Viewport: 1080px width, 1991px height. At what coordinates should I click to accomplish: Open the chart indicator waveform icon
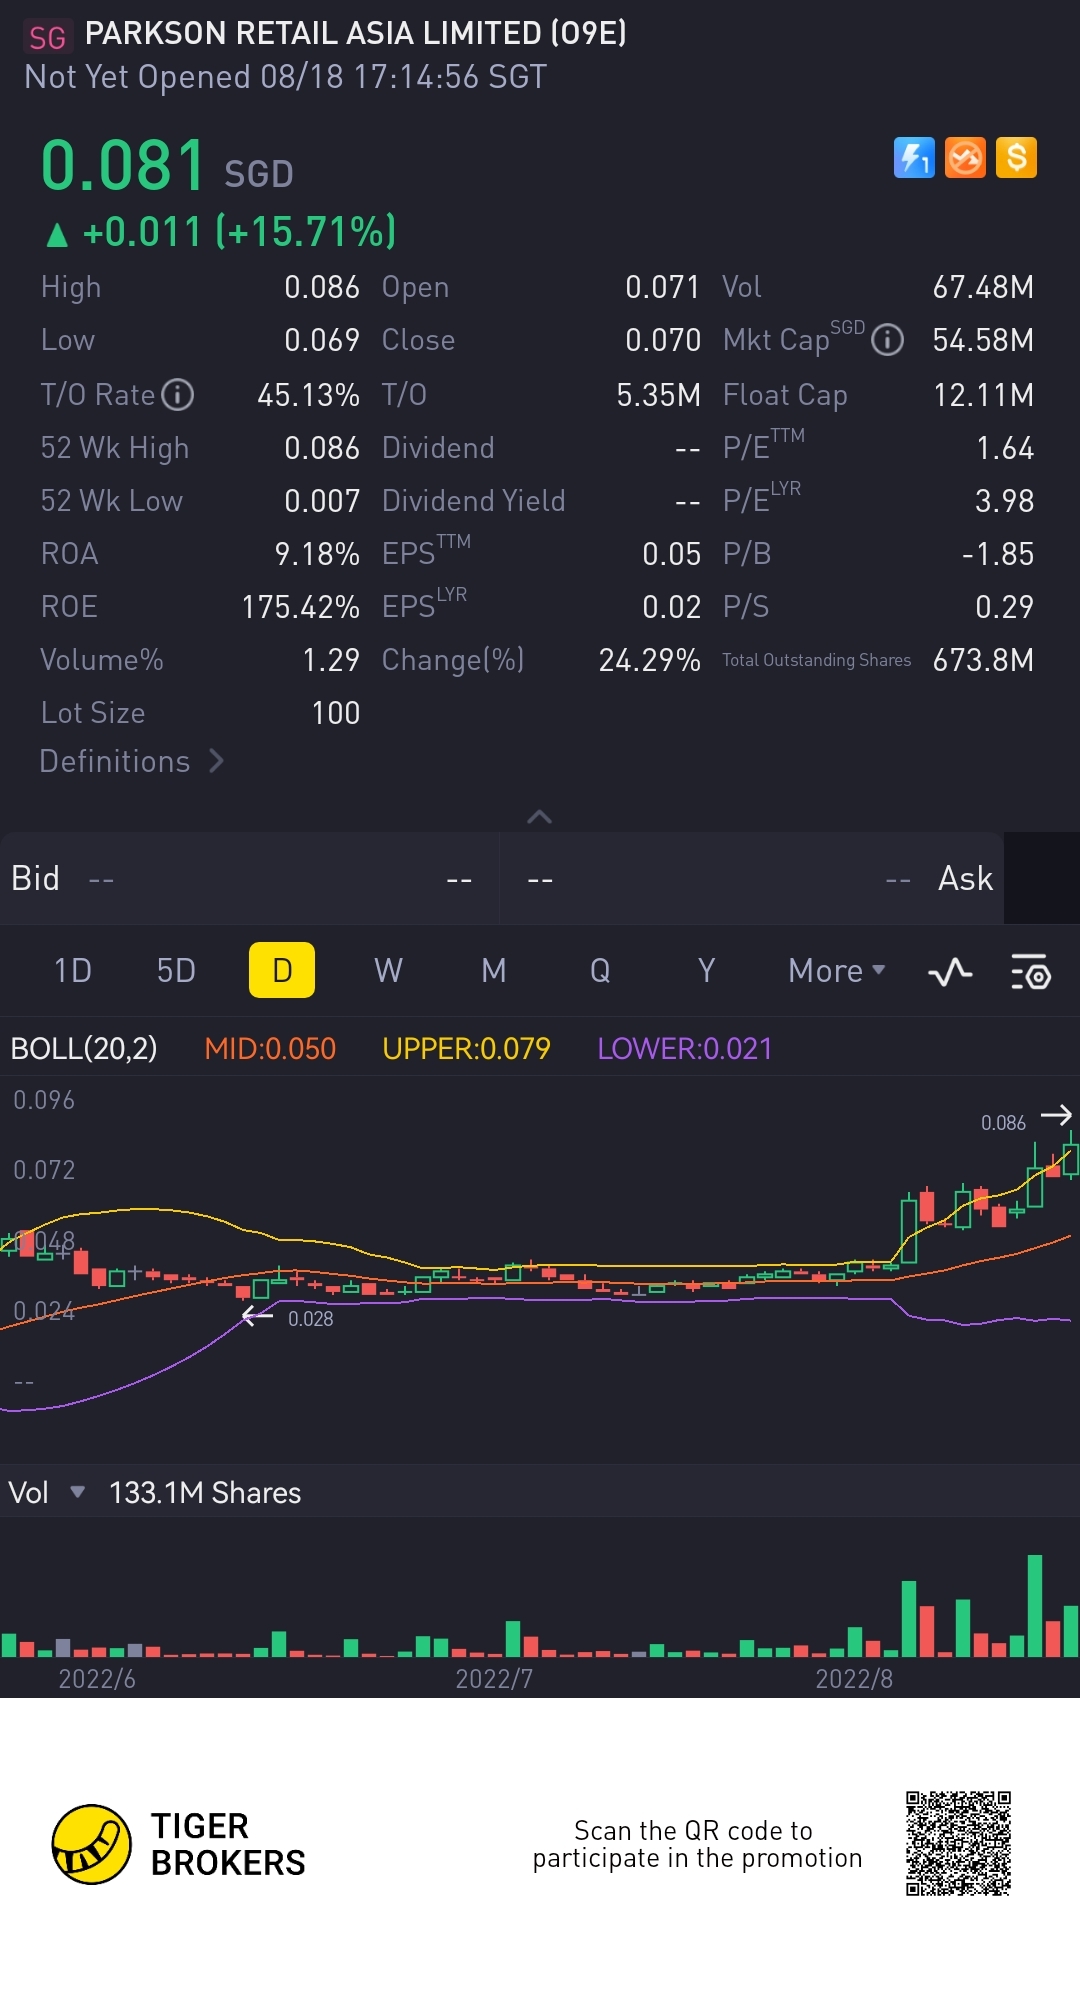(x=950, y=971)
